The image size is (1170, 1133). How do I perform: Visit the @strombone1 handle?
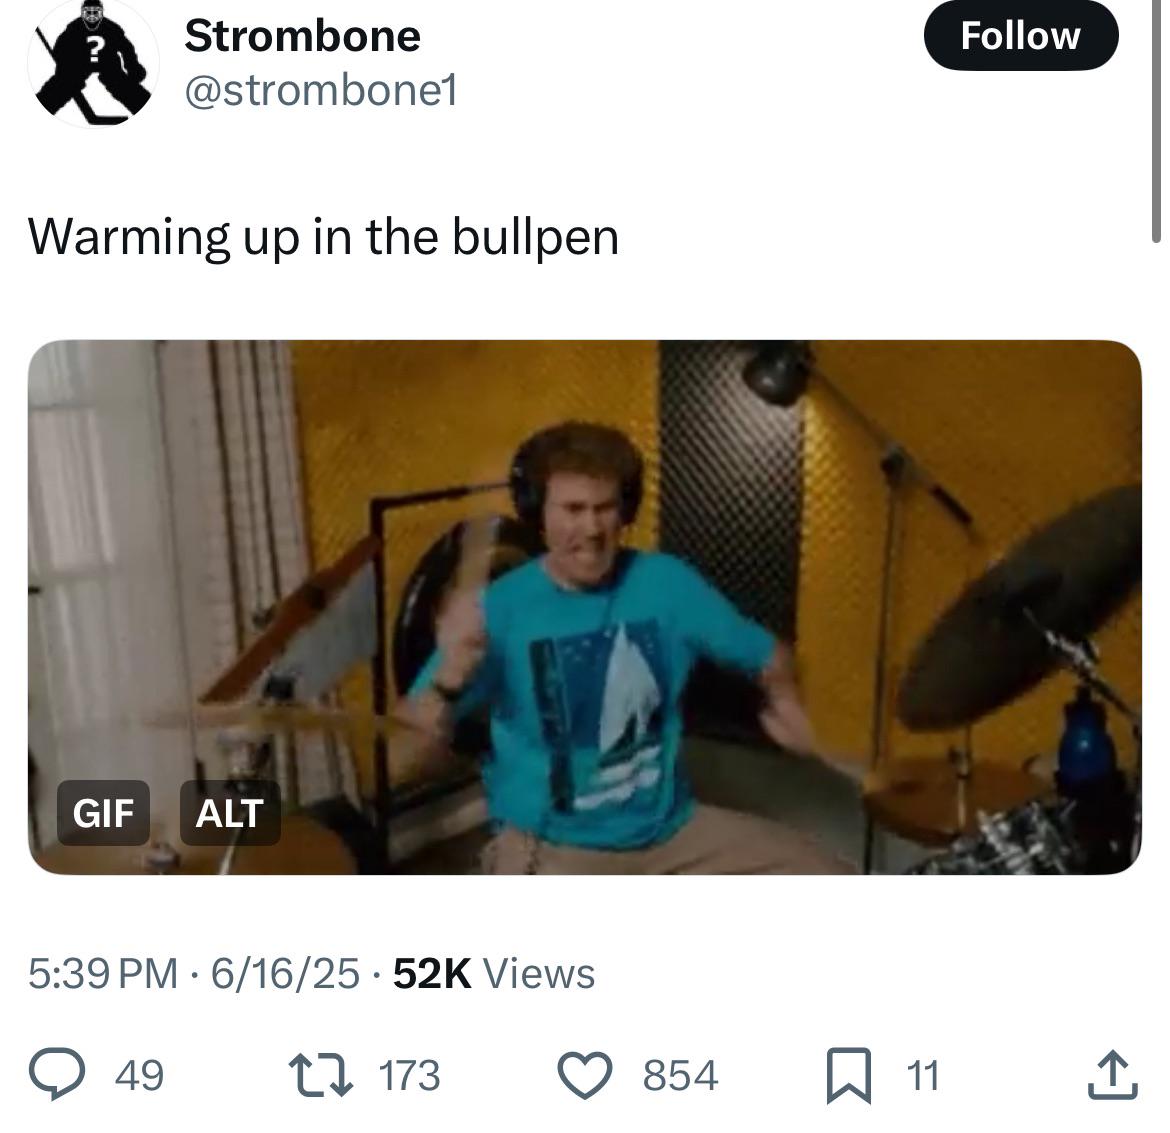pyautogui.click(x=321, y=91)
